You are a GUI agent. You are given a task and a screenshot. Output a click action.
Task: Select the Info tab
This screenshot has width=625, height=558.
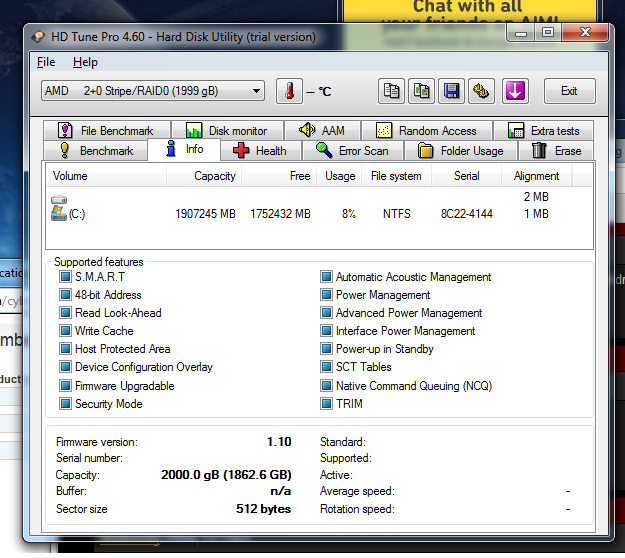pyautogui.click(x=184, y=149)
